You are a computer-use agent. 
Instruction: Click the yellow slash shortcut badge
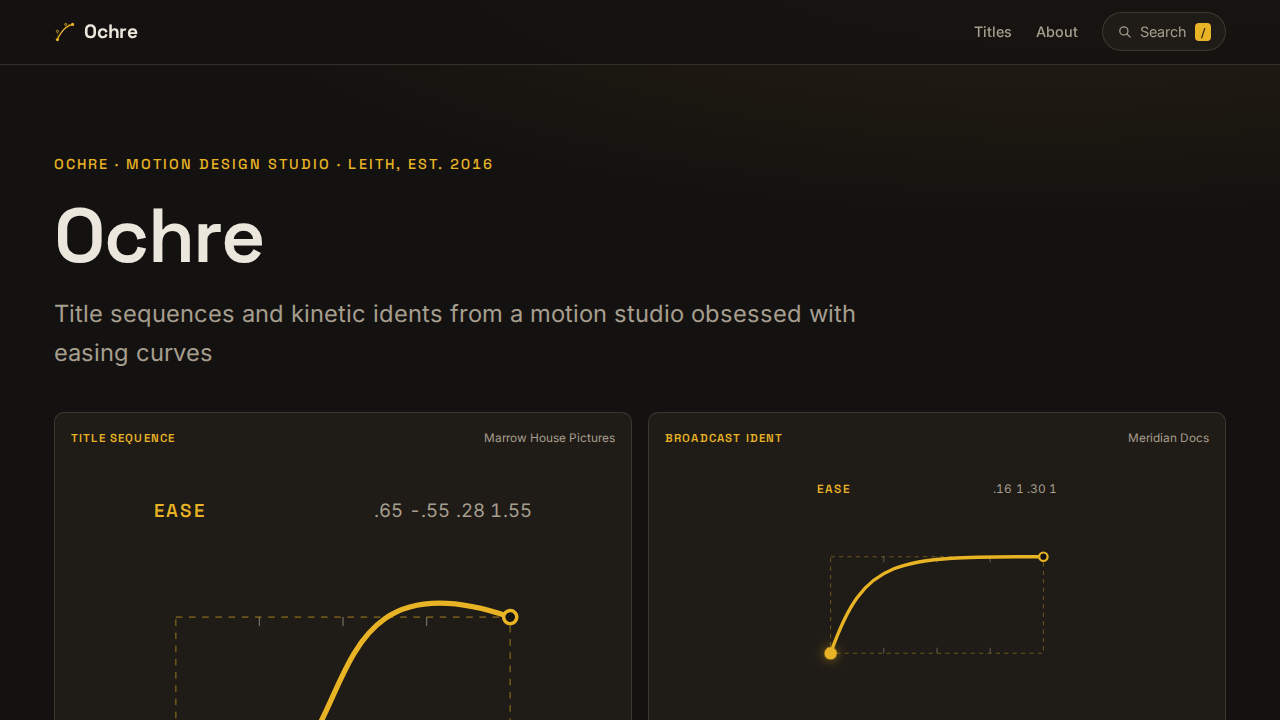(1203, 32)
